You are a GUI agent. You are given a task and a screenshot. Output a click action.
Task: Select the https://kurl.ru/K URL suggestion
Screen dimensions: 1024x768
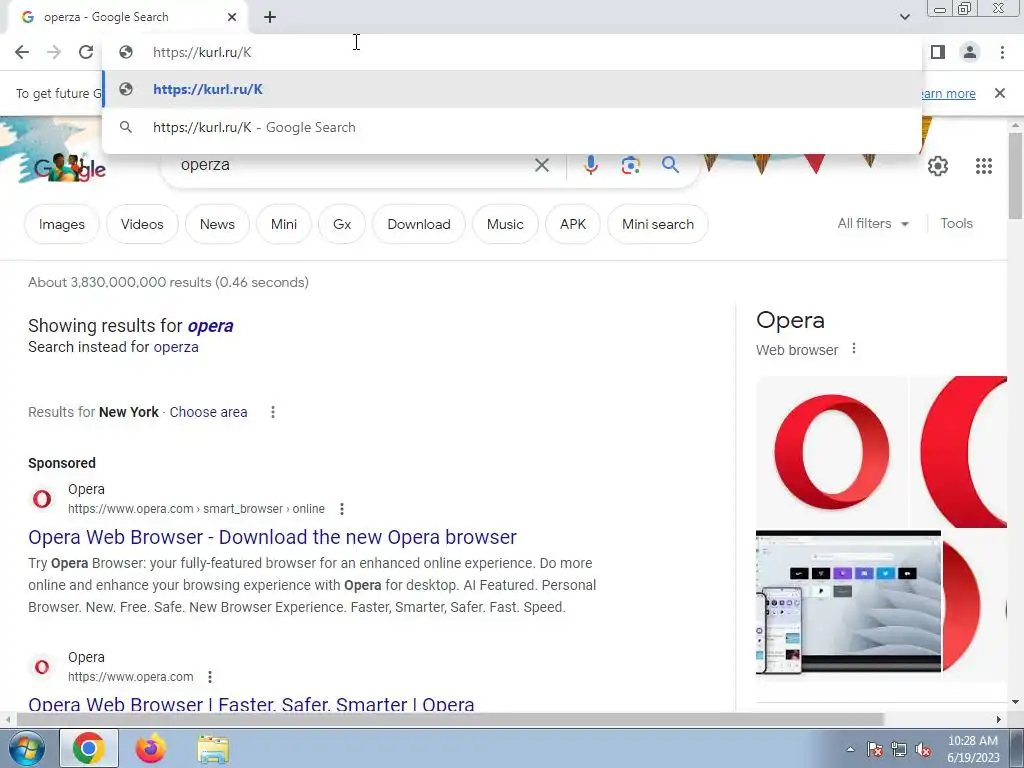[x=512, y=89]
